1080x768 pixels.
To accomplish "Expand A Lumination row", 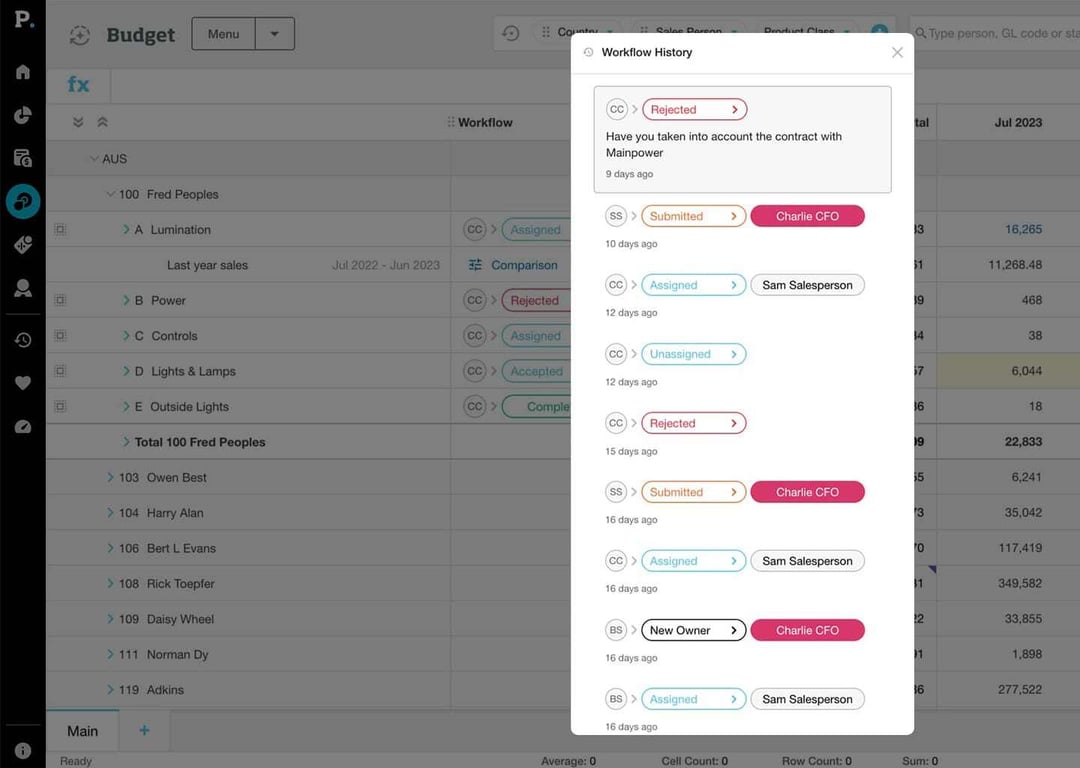I will (126, 229).
